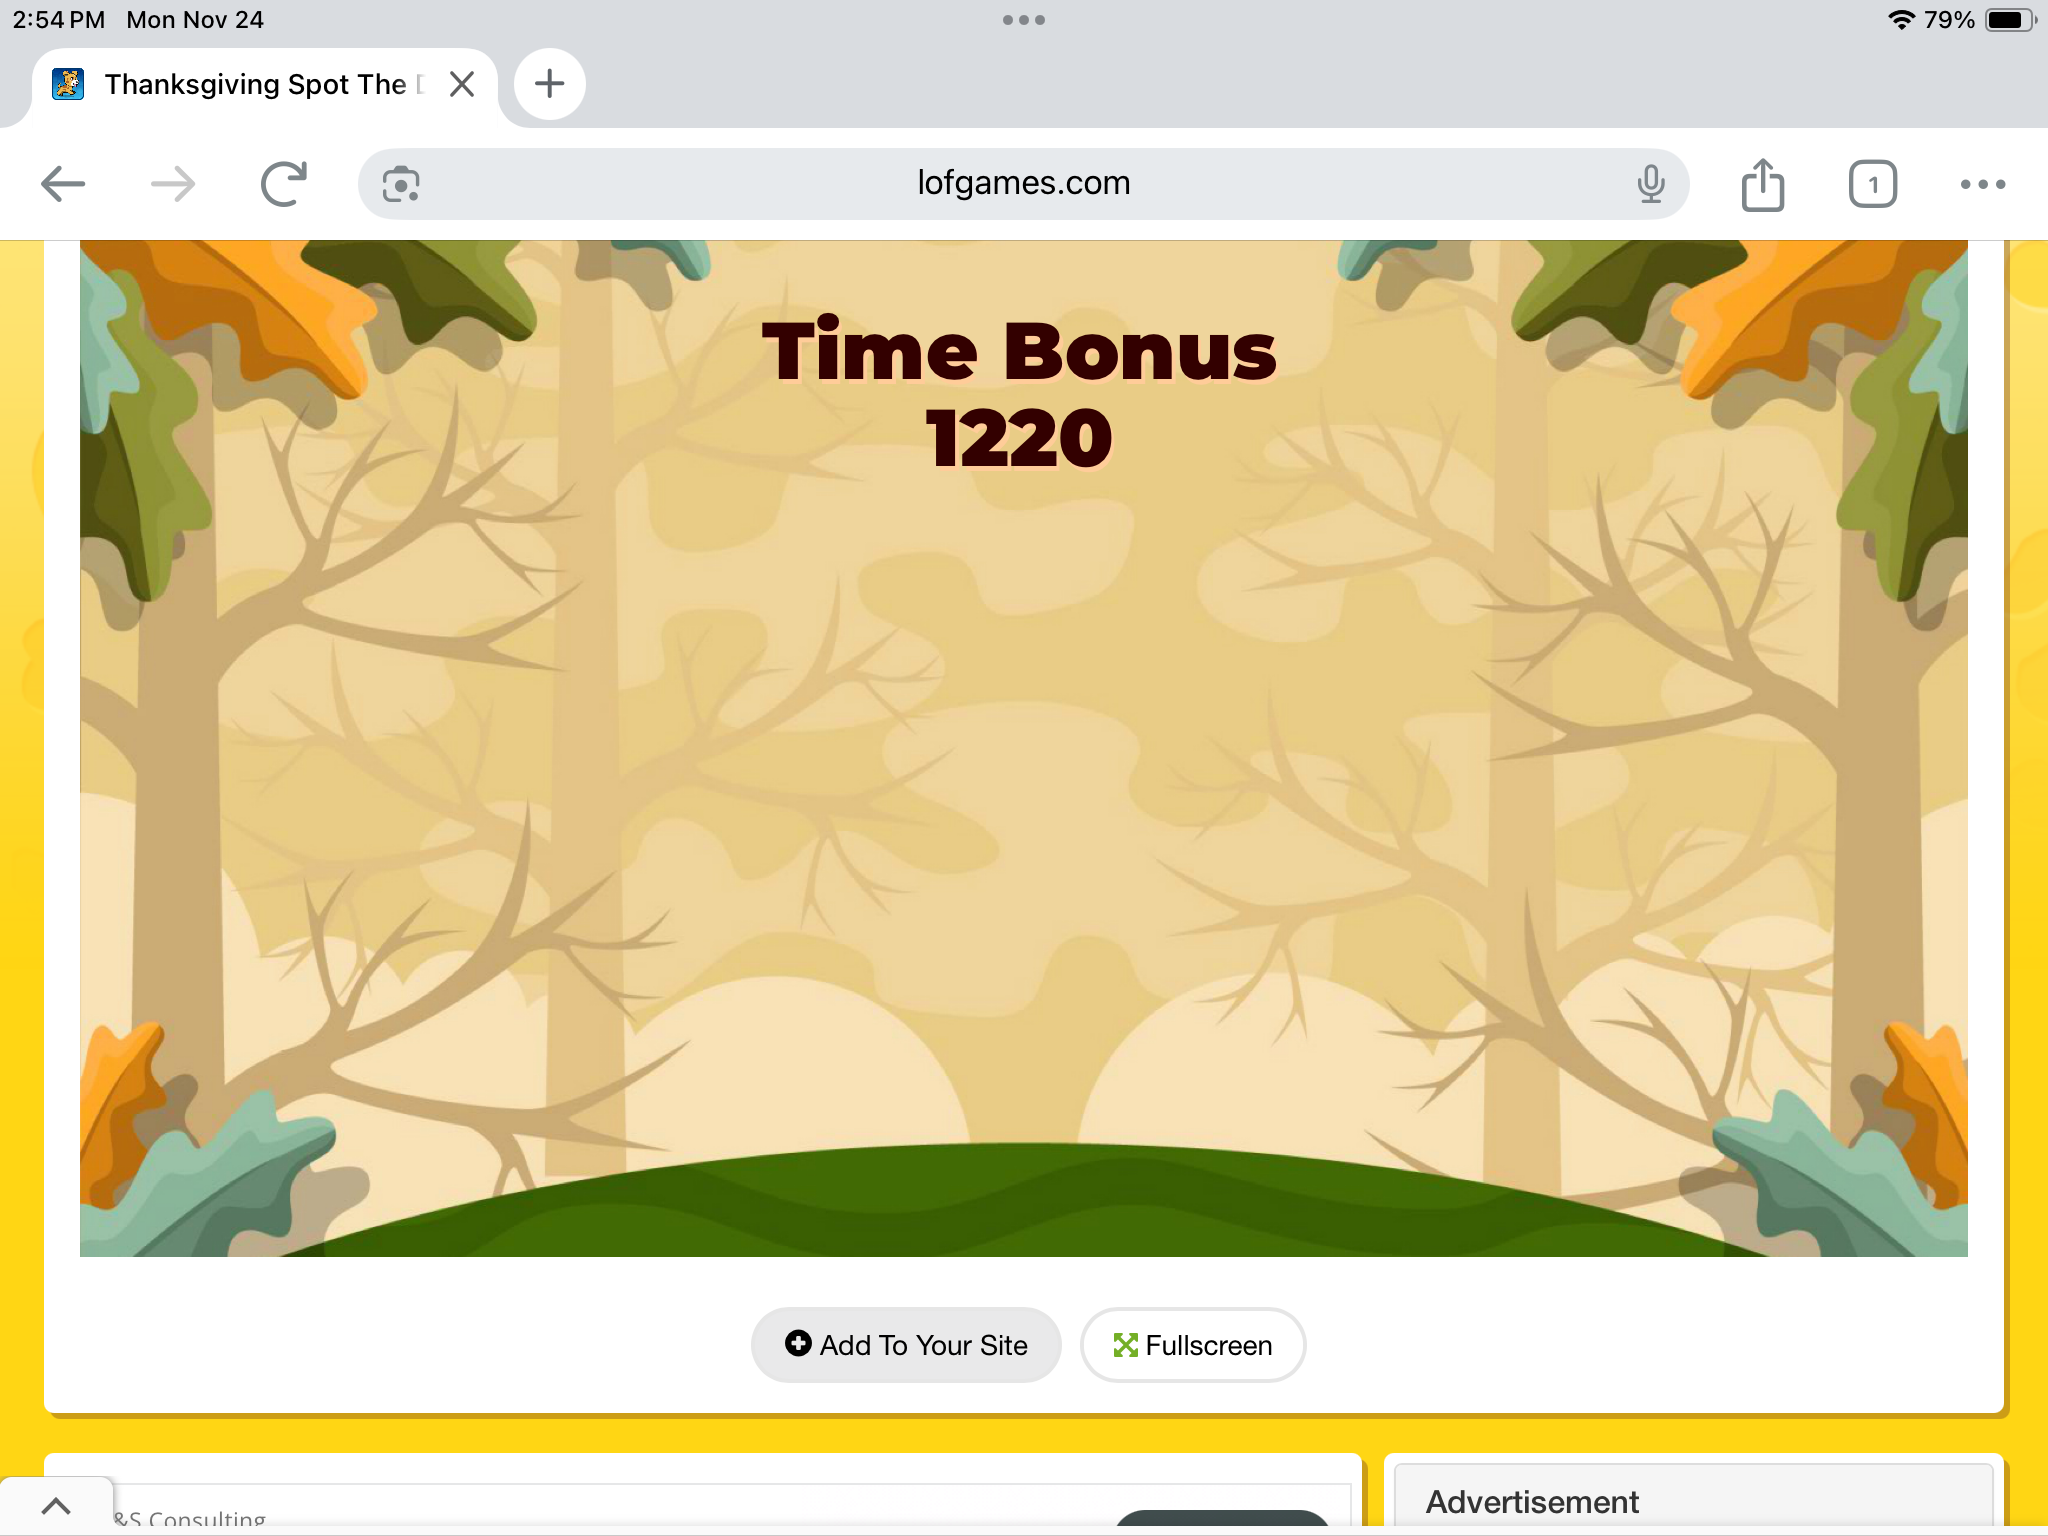Click the lofgames.com address bar
The image size is (2048, 1536).
tap(1024, 184)
